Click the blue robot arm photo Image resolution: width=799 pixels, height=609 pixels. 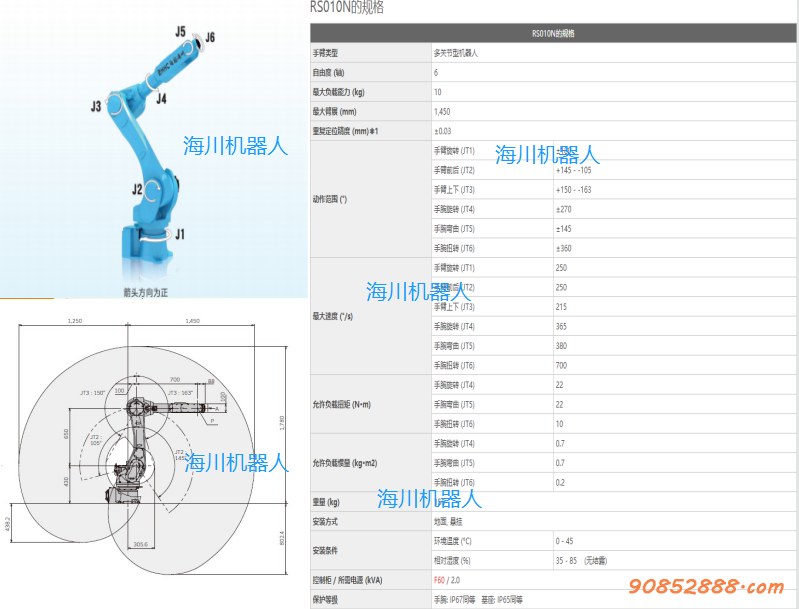153,150
